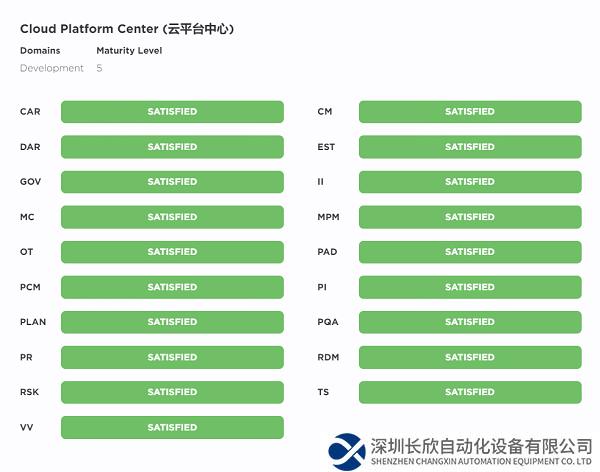Image resolution: width=600 pixels, height=472 pixels.
Task: Open the PLAN satisfied status bar
Action: (172, 322)
